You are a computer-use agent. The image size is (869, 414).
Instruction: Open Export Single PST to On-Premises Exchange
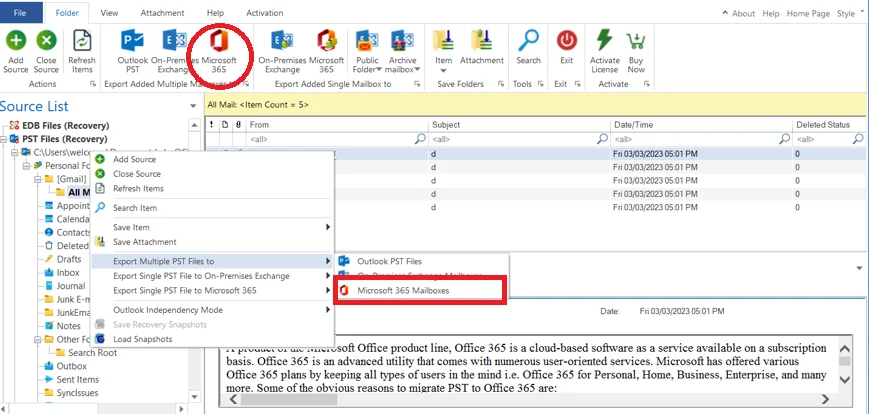[x=212, y=275]
